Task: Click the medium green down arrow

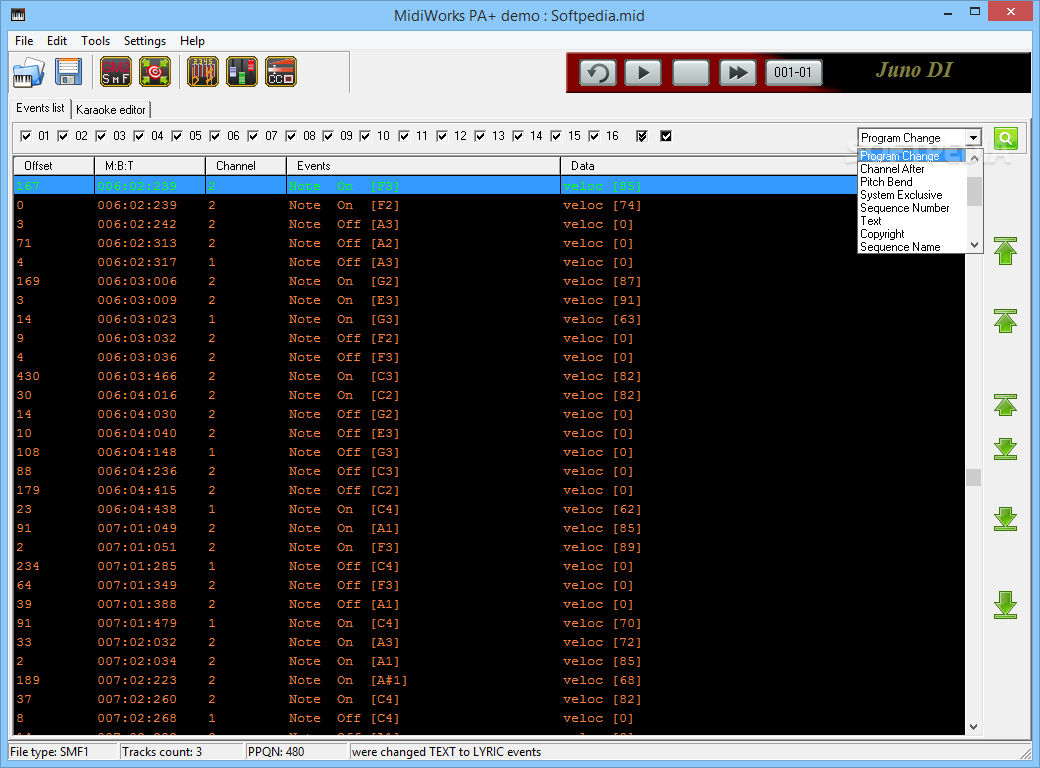Action: click(1006, 519)
